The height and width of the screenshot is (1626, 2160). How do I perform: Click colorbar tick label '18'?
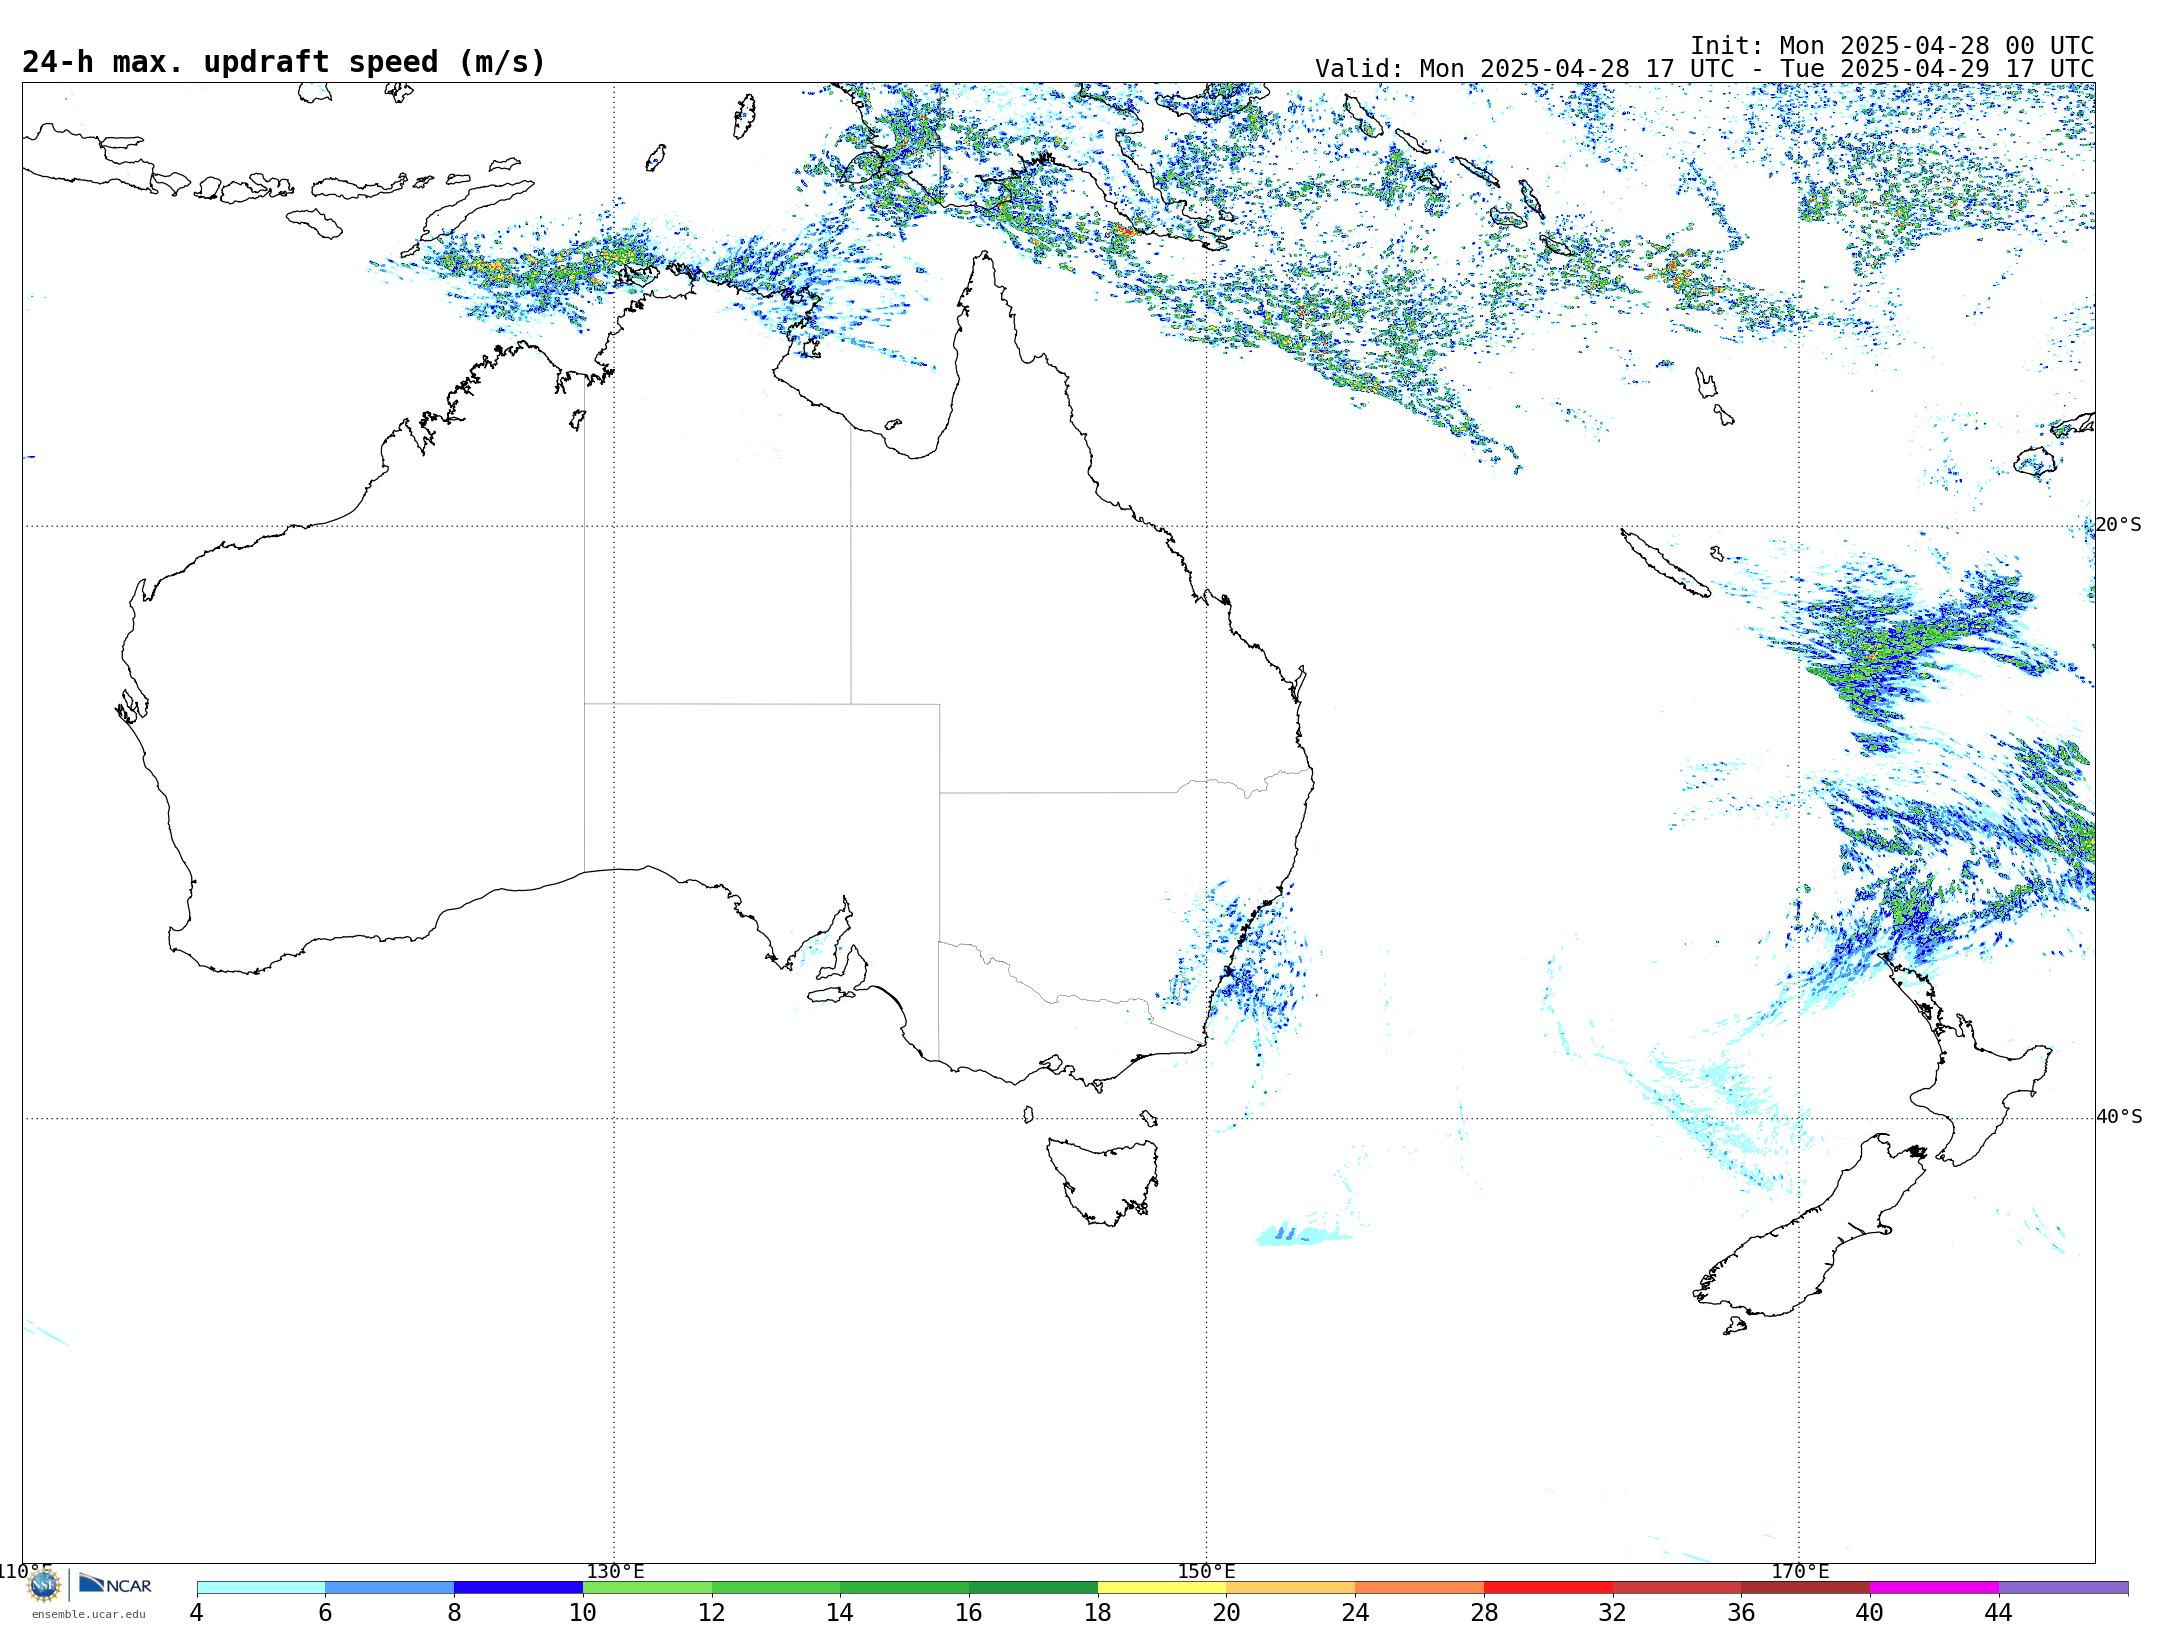point(1098,1613)
